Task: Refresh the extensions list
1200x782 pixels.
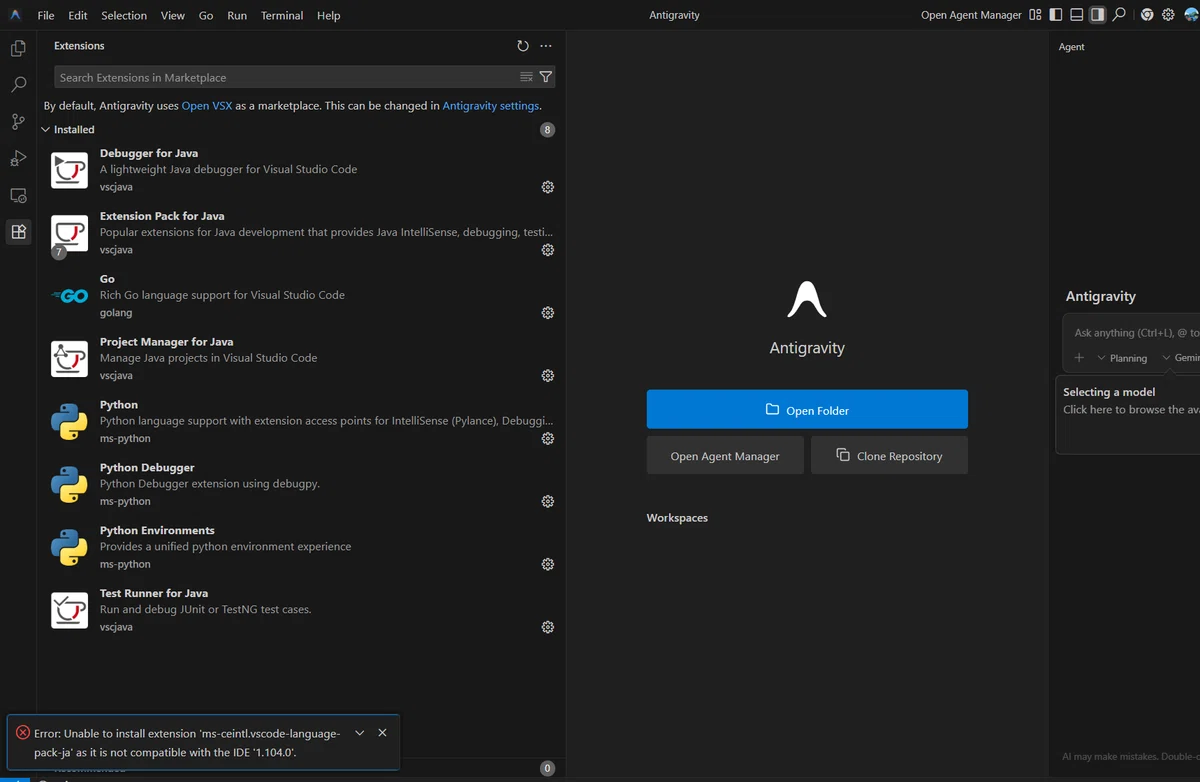Action: (523, 46)
